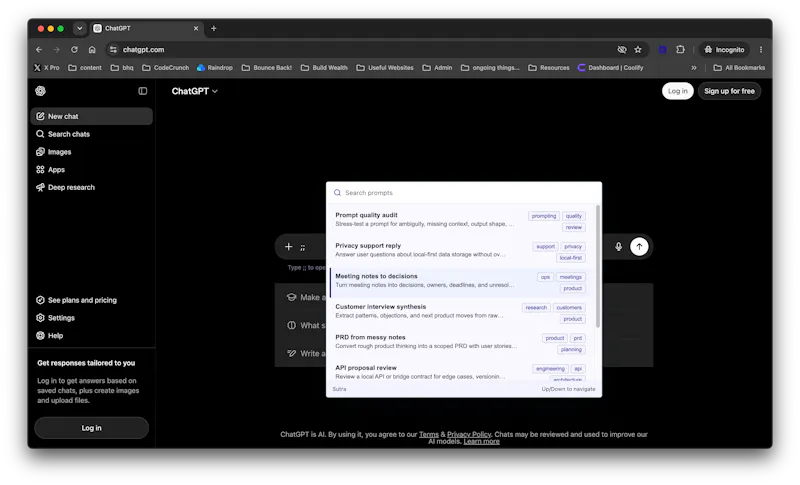Click the OpenAI logo icon in sidebar

click(x=40, y=91)
